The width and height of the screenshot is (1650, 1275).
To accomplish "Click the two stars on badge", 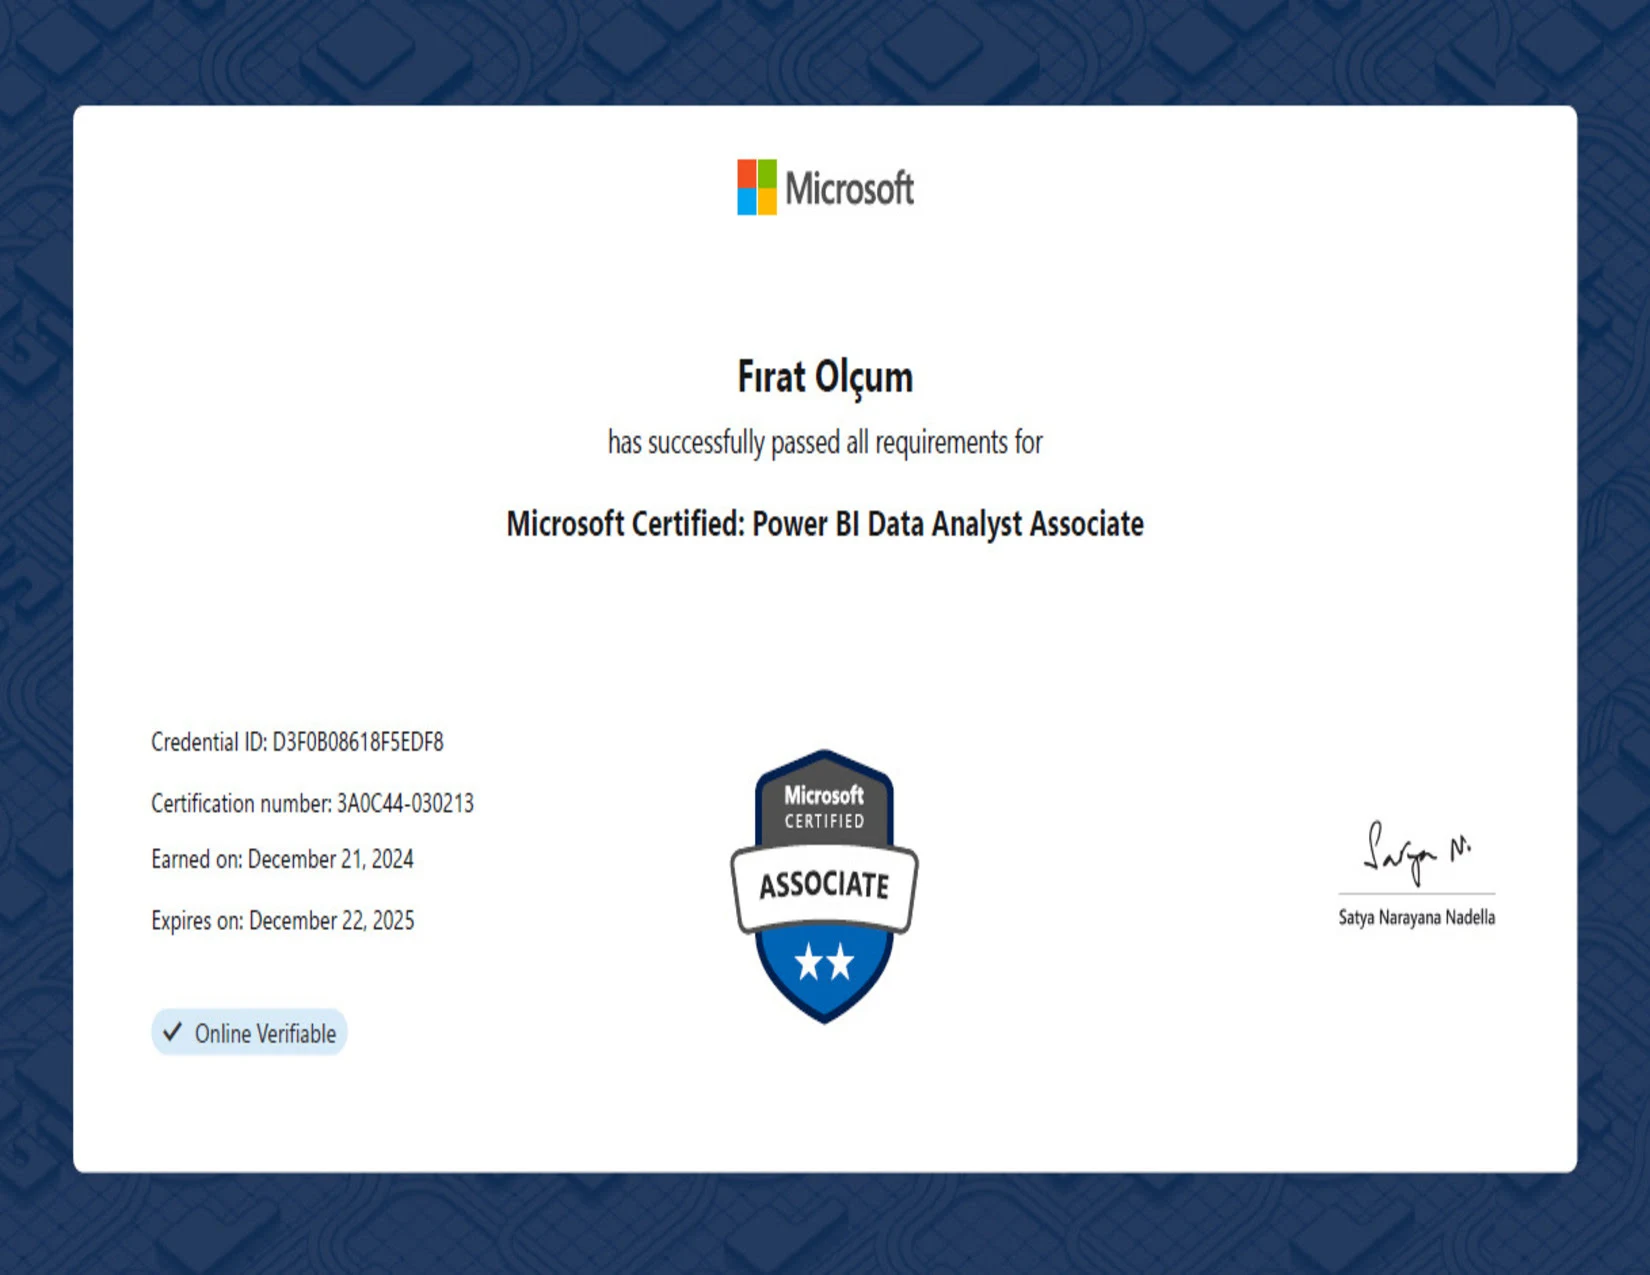I will [x=824, y=962].
